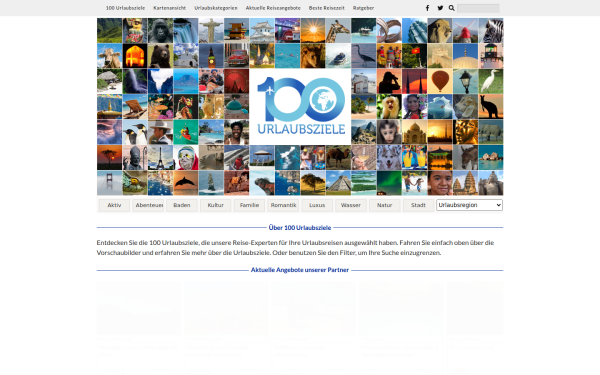The image size is (600, 375).
Task: Select the kayak paddler thumbnail
Action: [186, 132]
